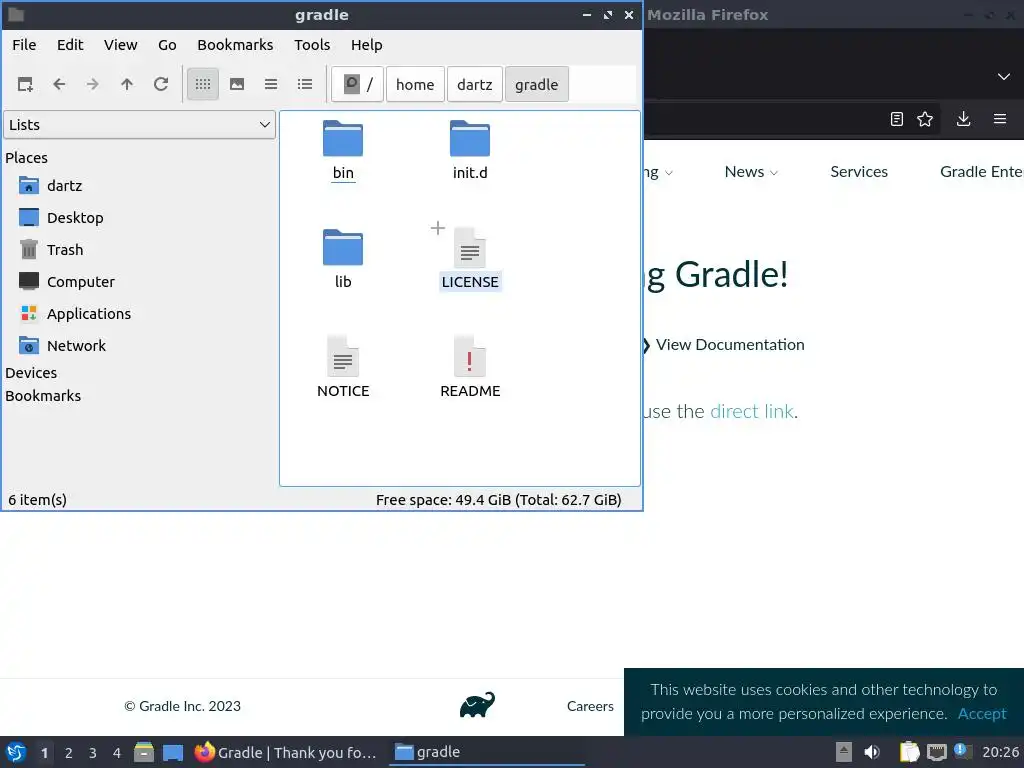The image size is (1024, 768).
Task: Switch to Gradle Firefox taskbar entry
Action: click(x=285, y=752)
